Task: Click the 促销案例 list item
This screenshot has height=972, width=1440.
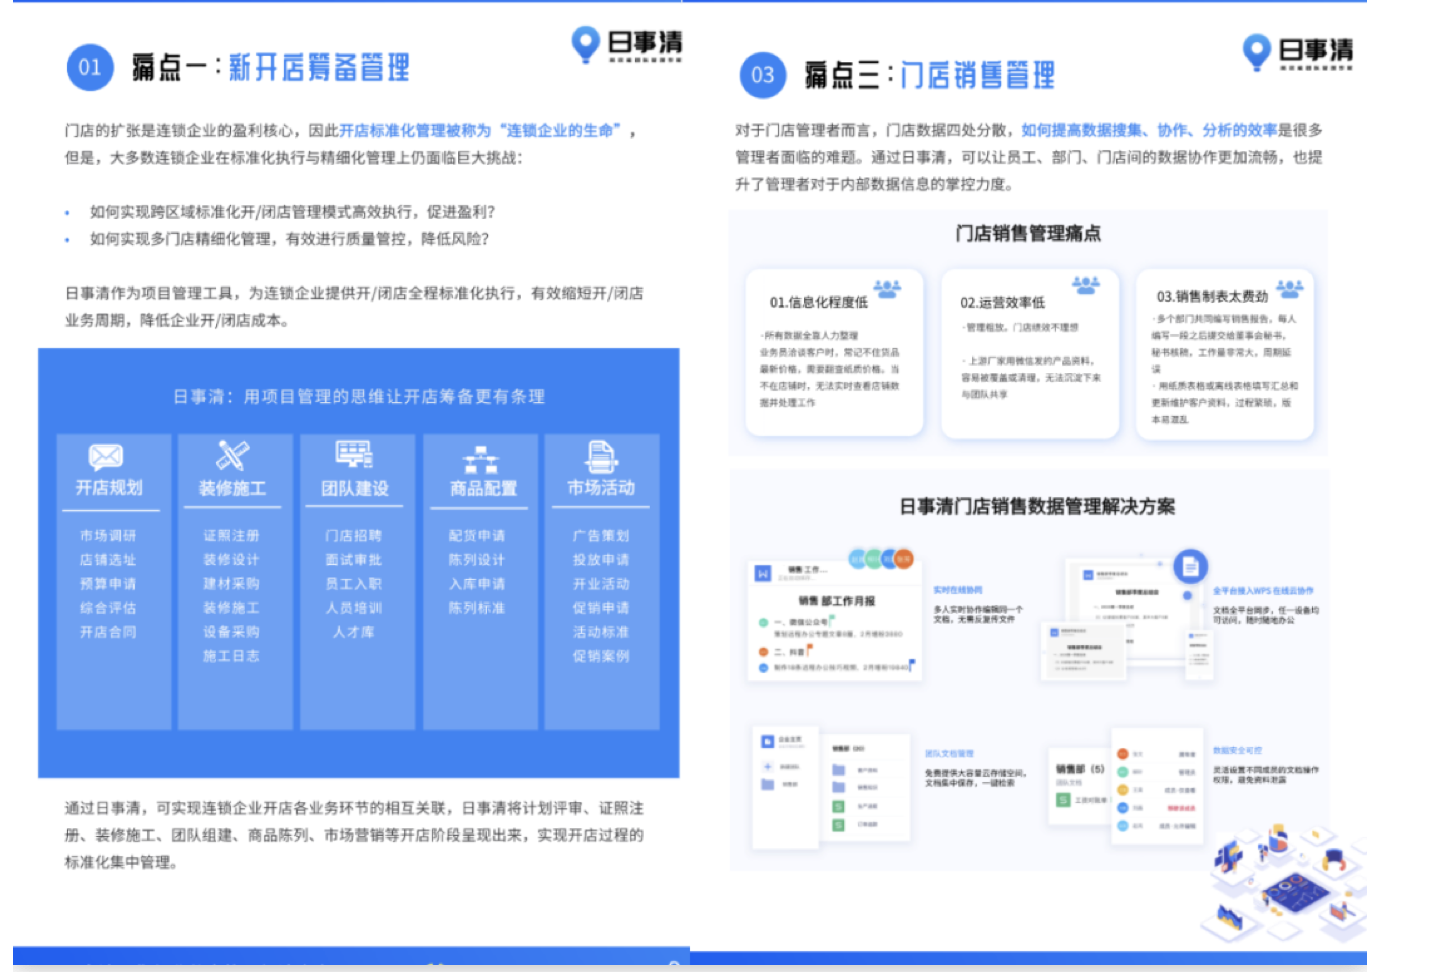Action: tap(601, 656)
